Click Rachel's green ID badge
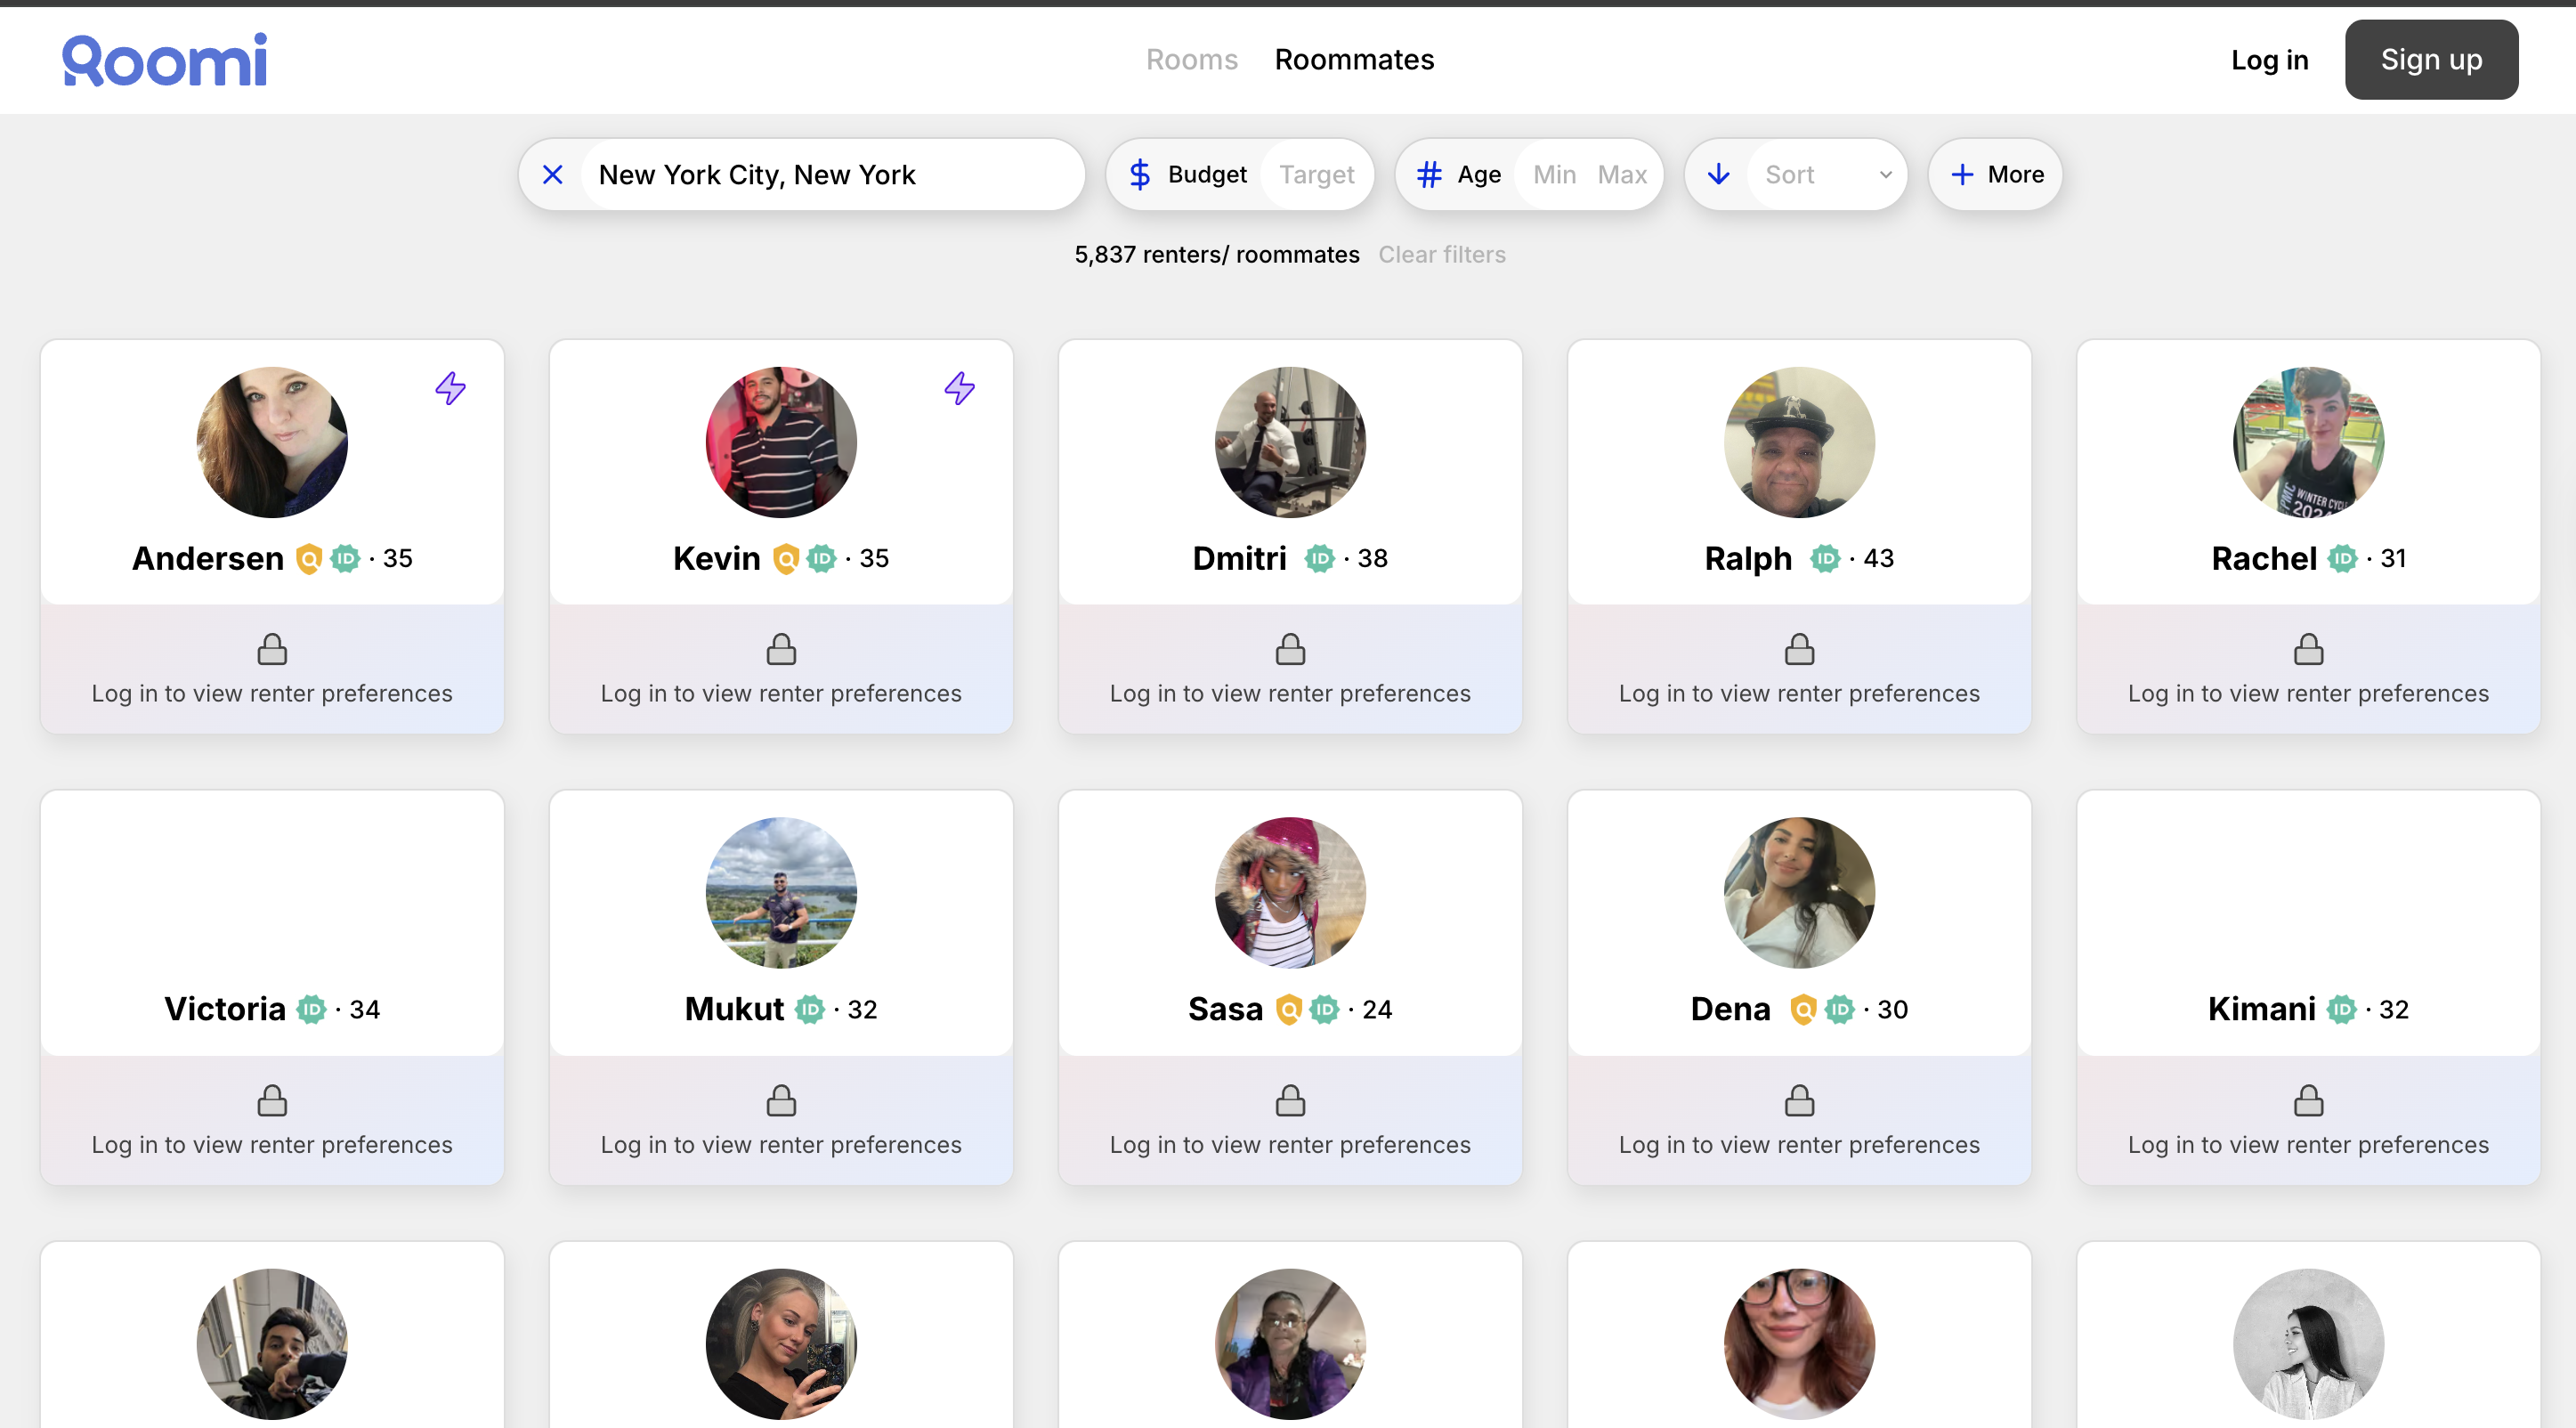 [2342, 558]
